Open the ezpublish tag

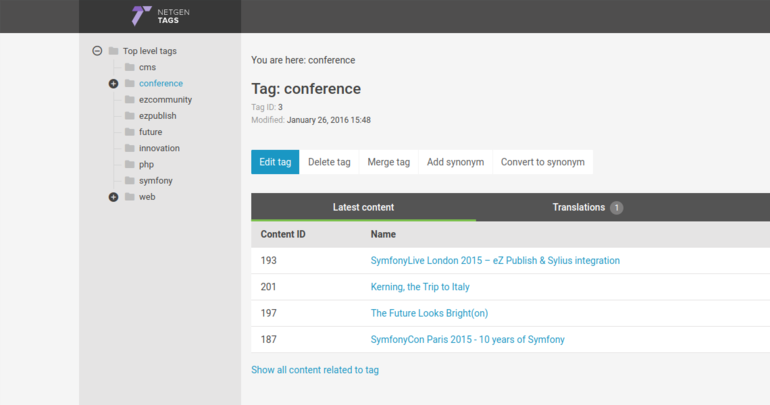click(157, 116)
